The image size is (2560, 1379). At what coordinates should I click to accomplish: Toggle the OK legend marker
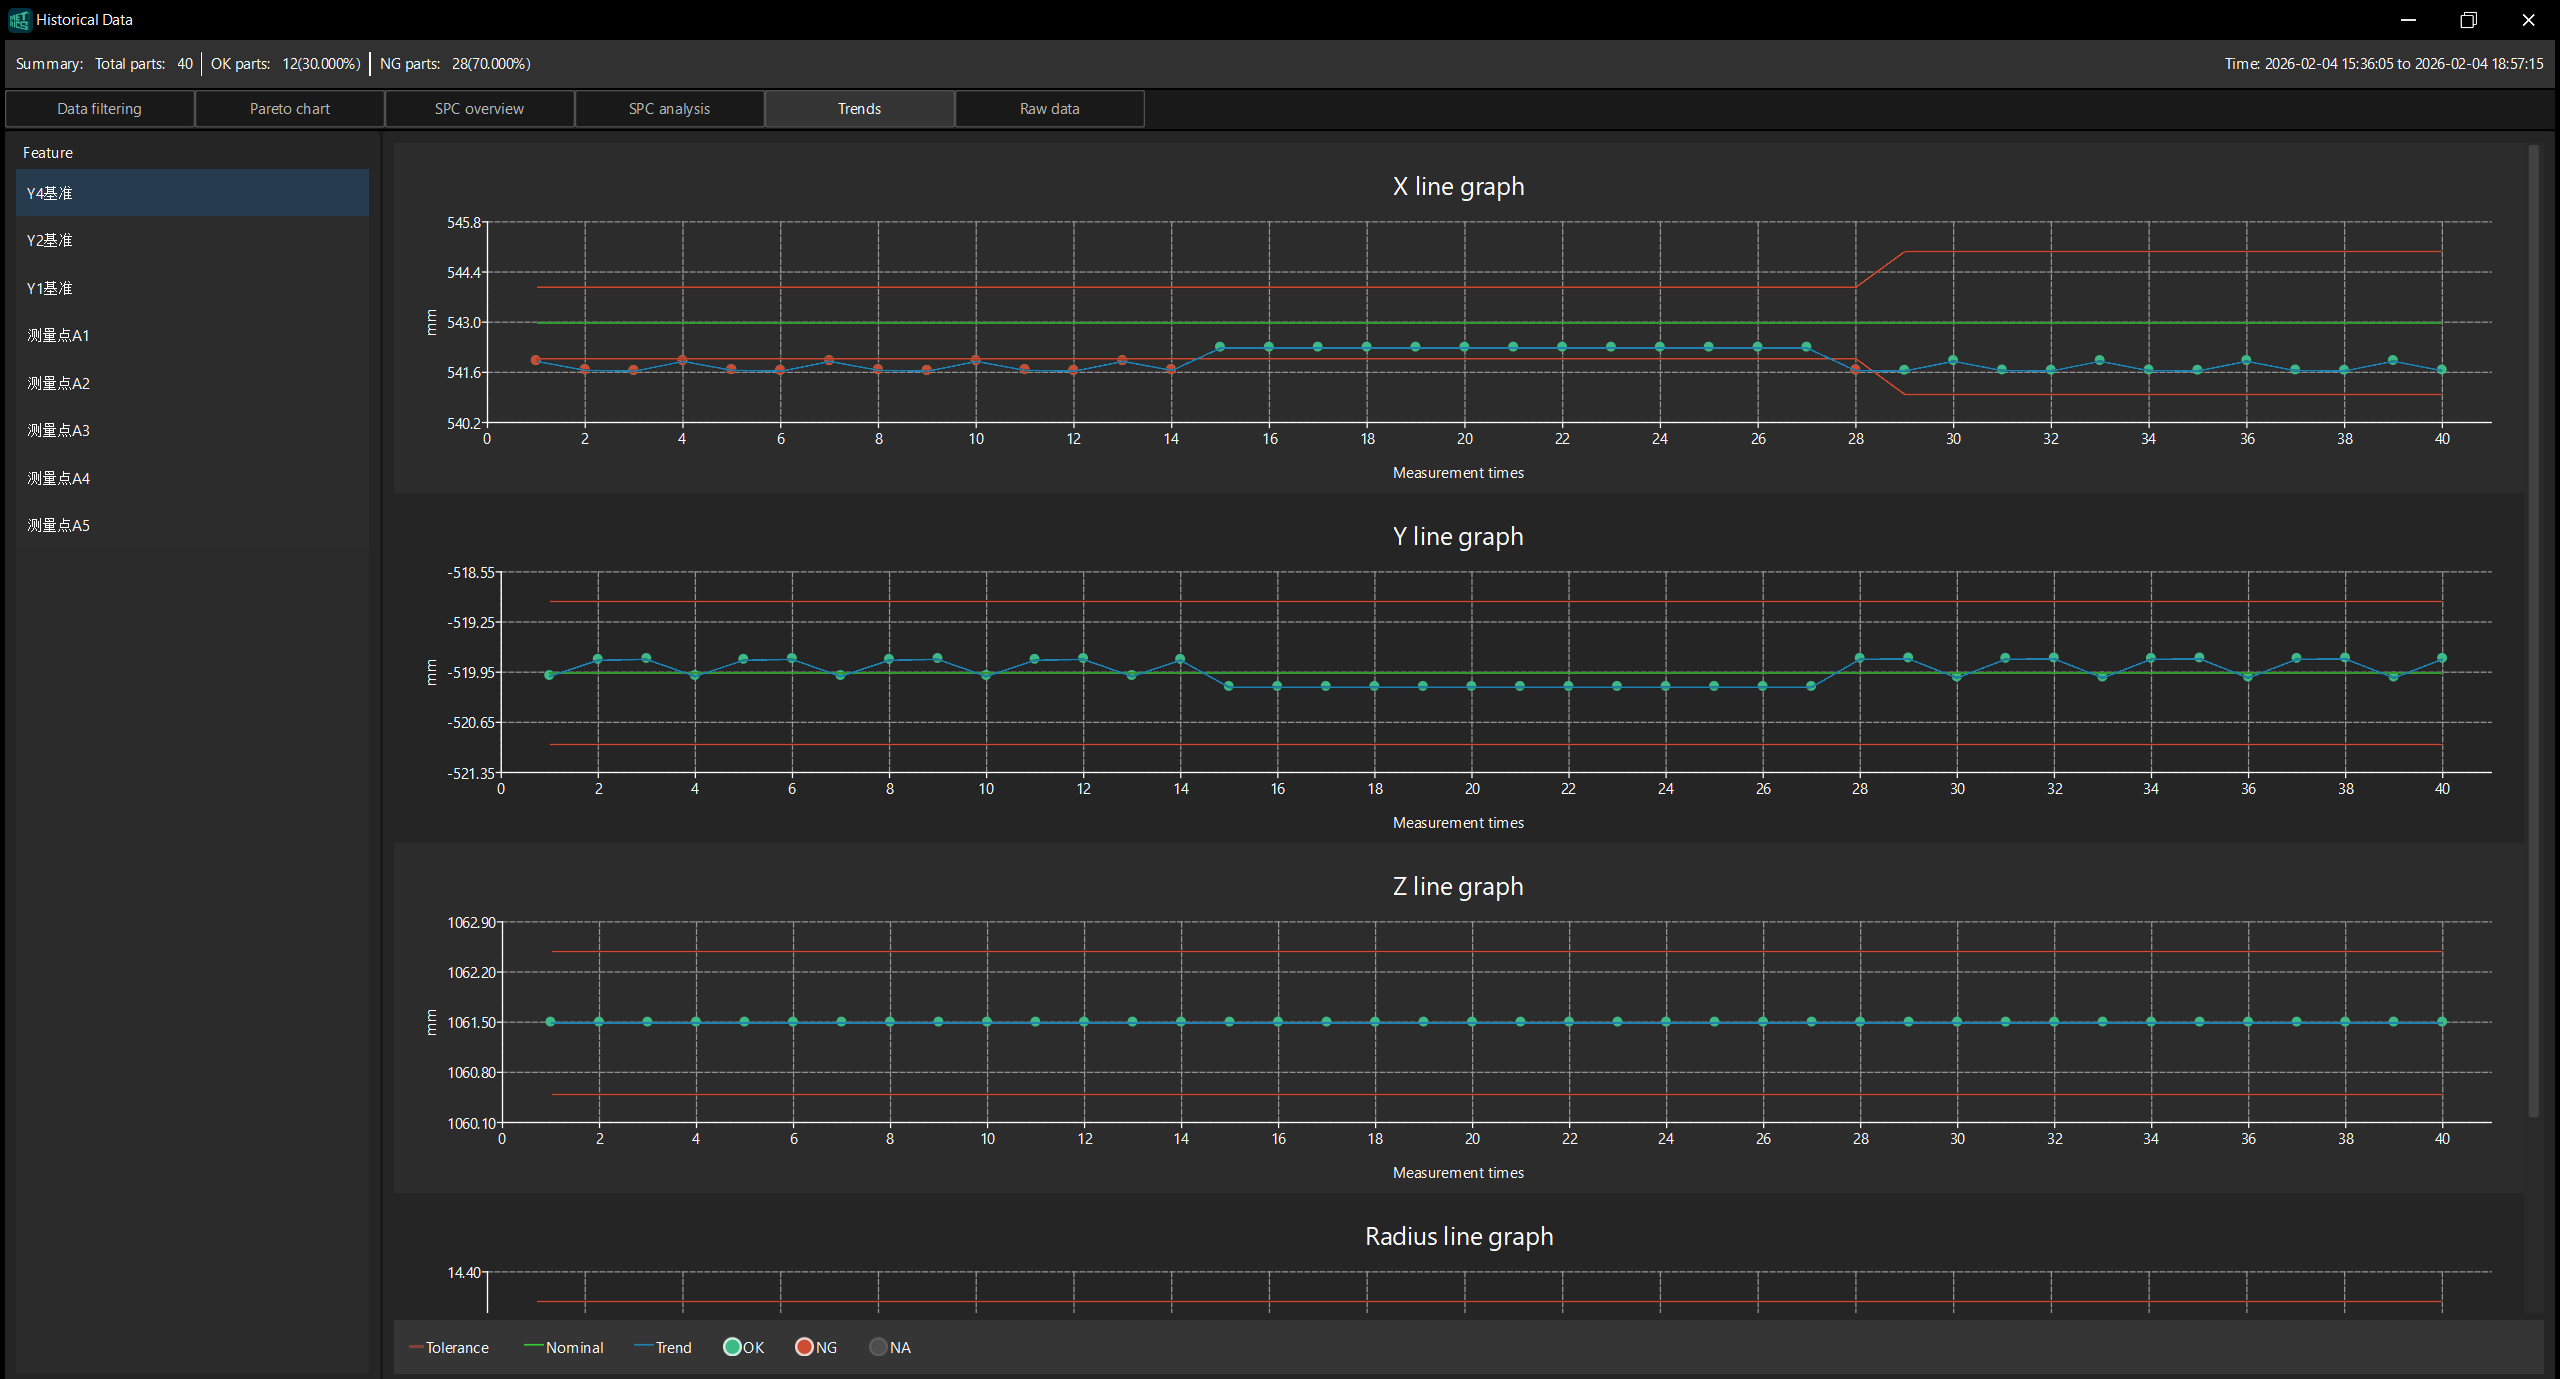click(732, 1347)
